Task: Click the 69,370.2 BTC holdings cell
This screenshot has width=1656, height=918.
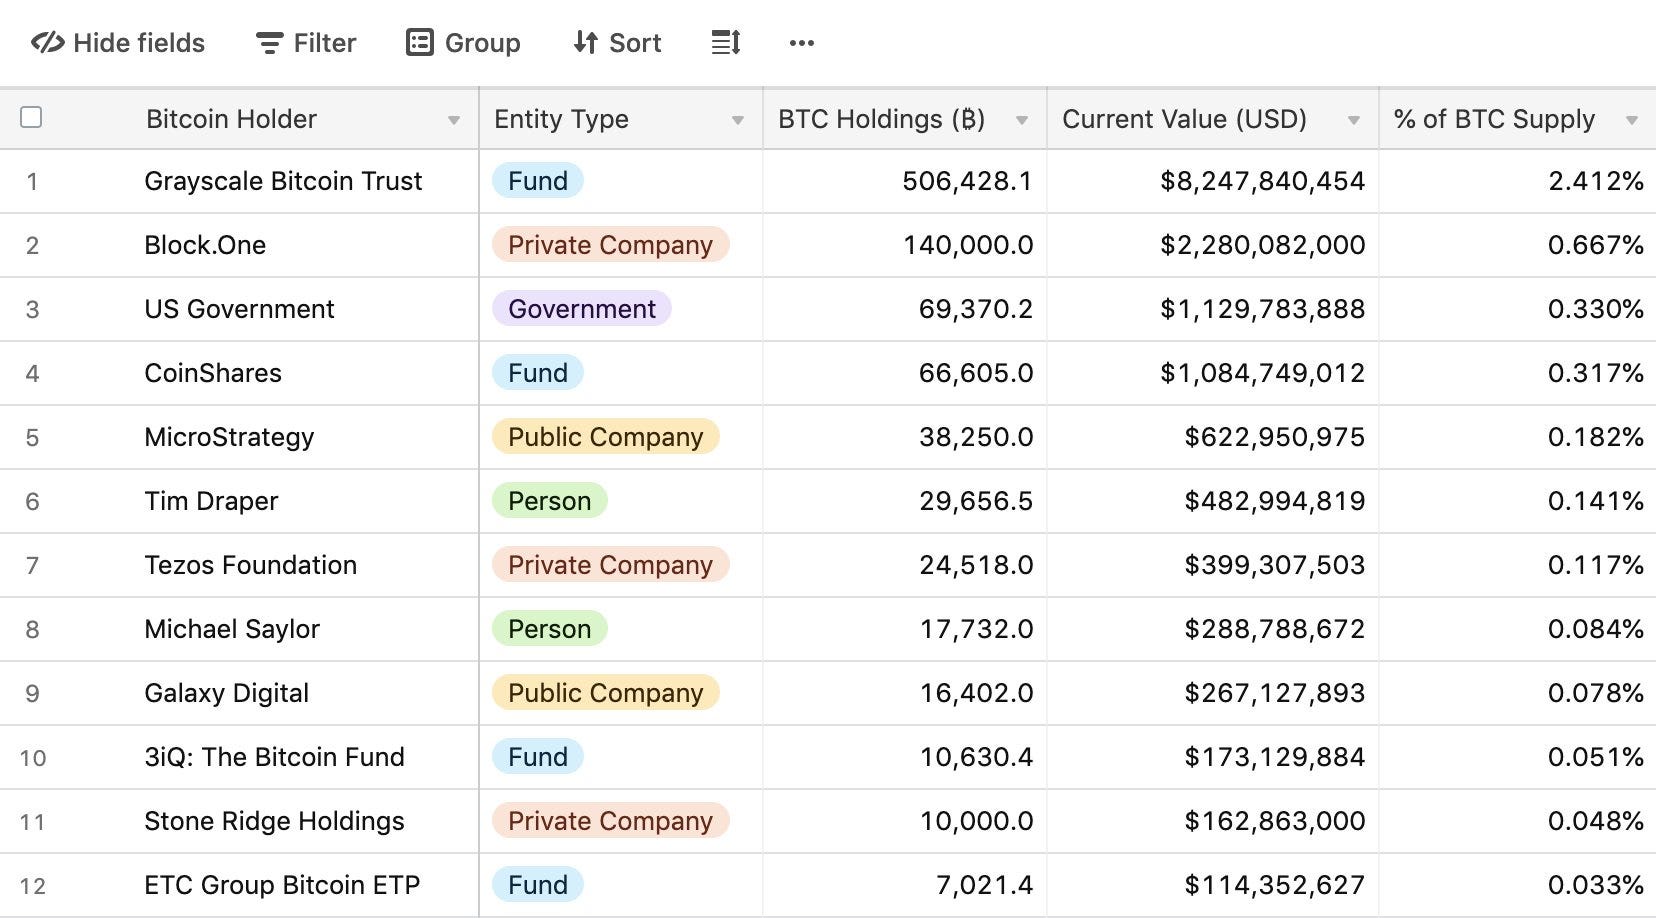Action: tap(905, 309)
